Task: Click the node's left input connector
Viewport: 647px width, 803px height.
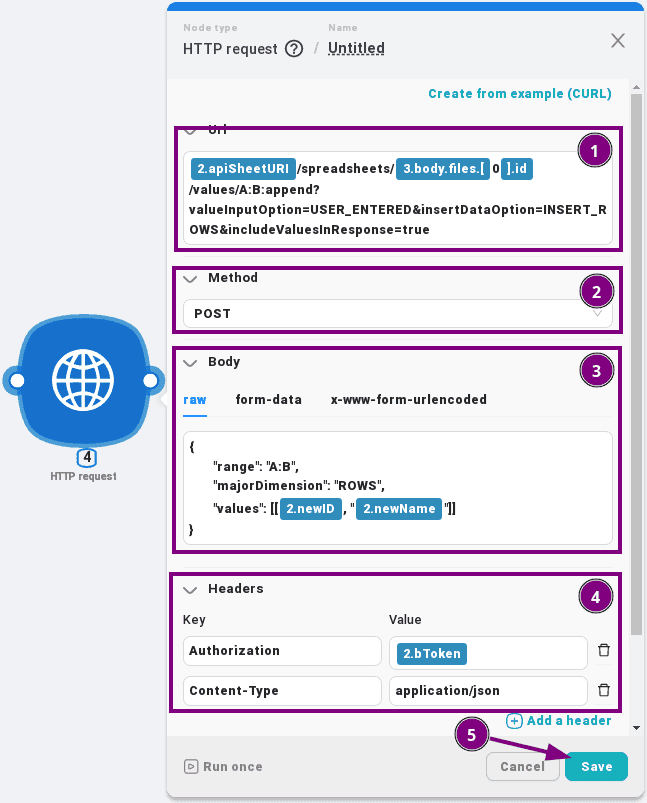Action: pos(14,381)
